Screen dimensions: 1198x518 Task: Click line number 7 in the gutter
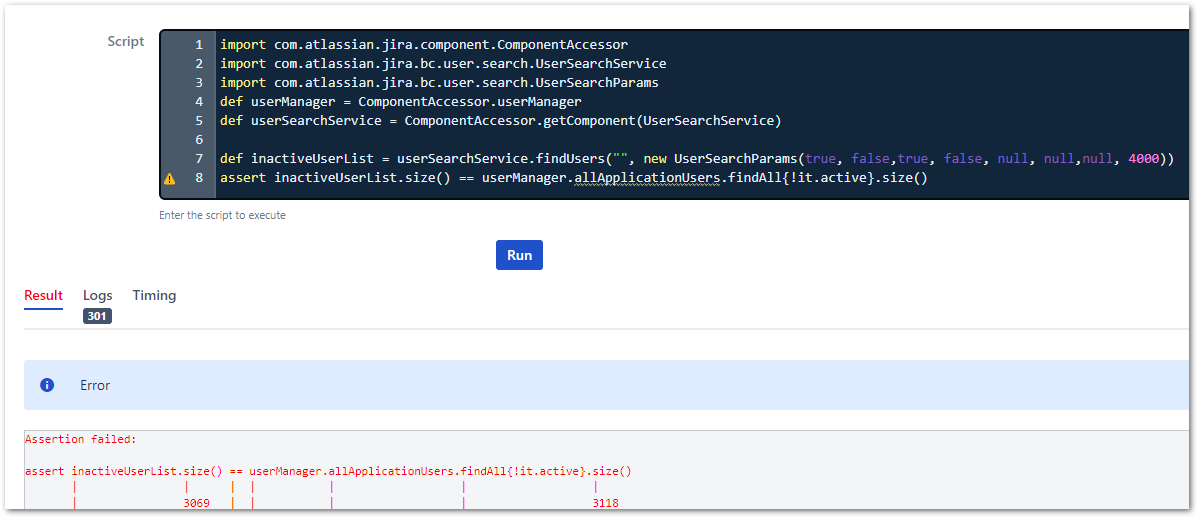pos(199,159)
